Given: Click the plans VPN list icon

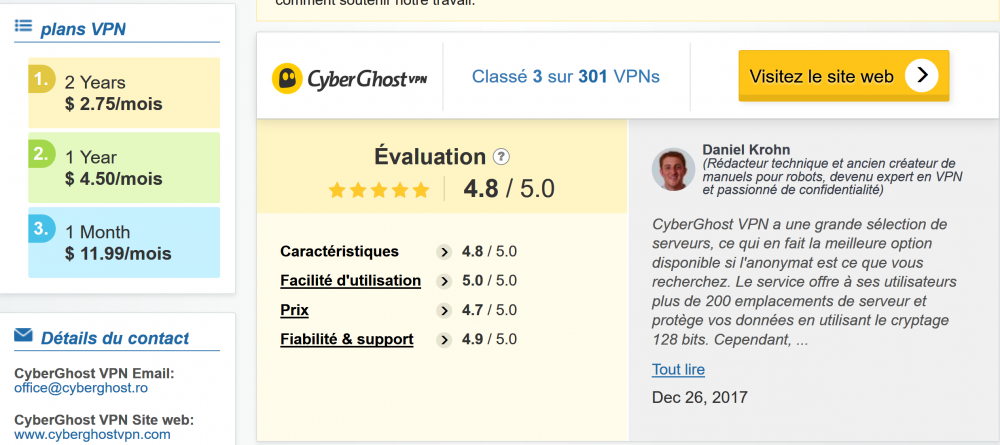Looking at the screenshot, I should tap(24, 27).
